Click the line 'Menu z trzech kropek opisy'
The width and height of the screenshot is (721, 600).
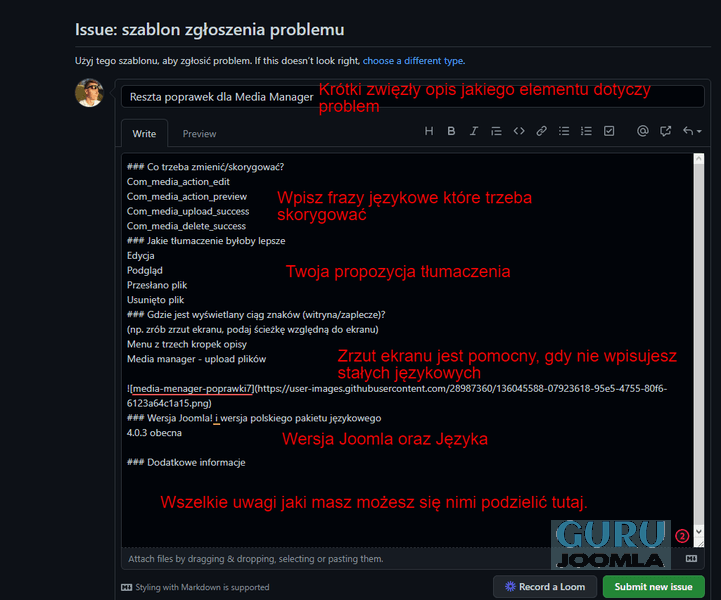187,344
